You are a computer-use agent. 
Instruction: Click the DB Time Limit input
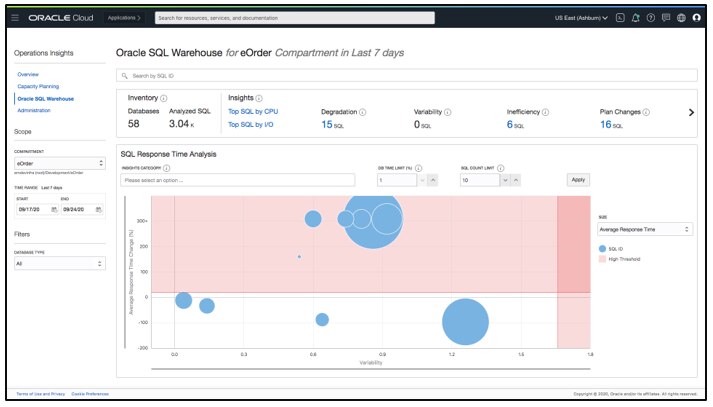pos(397,180)
